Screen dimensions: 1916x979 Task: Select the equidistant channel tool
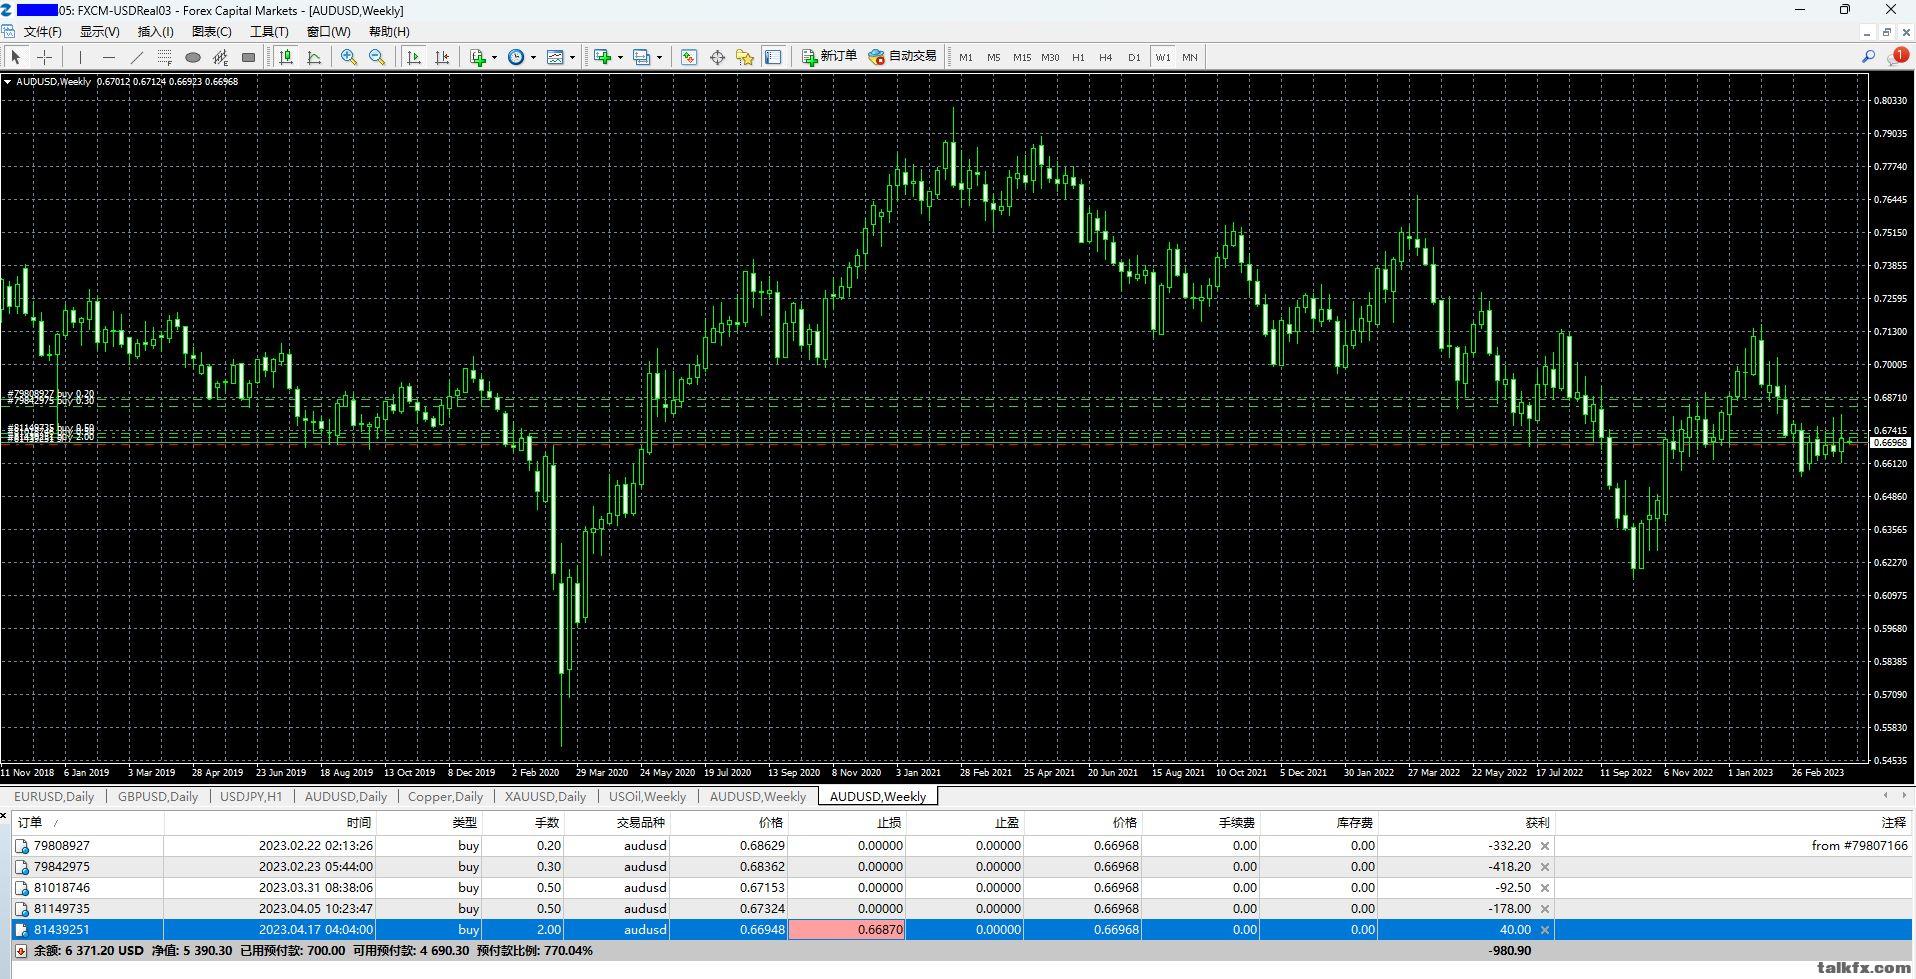[x=221, y=57]
